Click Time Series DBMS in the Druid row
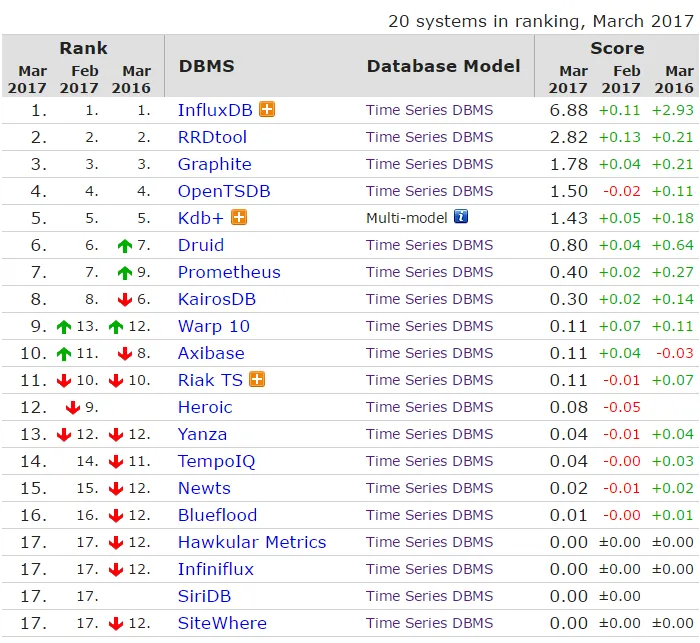This screenshot has height=643, width=700. 429,245
